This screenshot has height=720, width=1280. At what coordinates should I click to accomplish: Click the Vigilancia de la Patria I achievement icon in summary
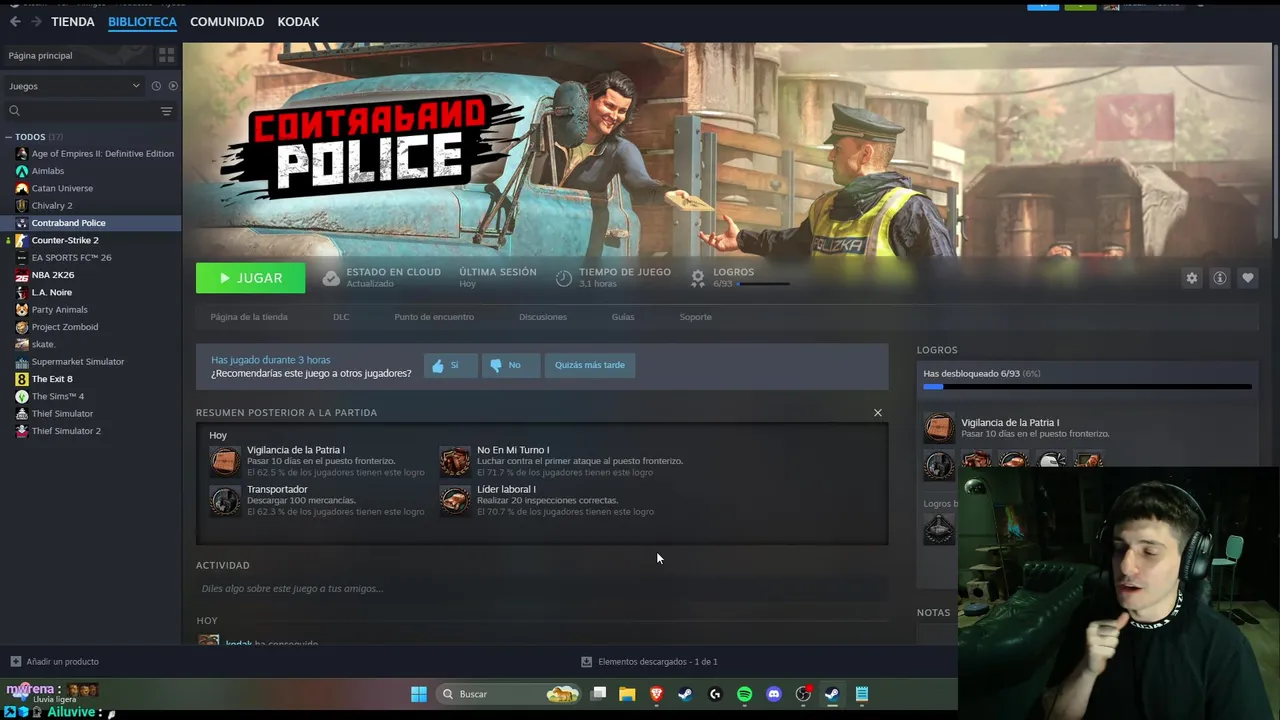[225, 461]
